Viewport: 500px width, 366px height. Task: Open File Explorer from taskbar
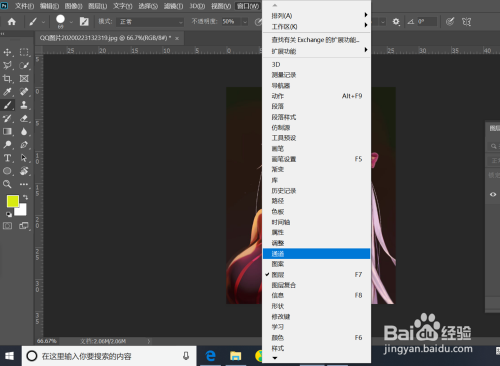tap(235, 356)
